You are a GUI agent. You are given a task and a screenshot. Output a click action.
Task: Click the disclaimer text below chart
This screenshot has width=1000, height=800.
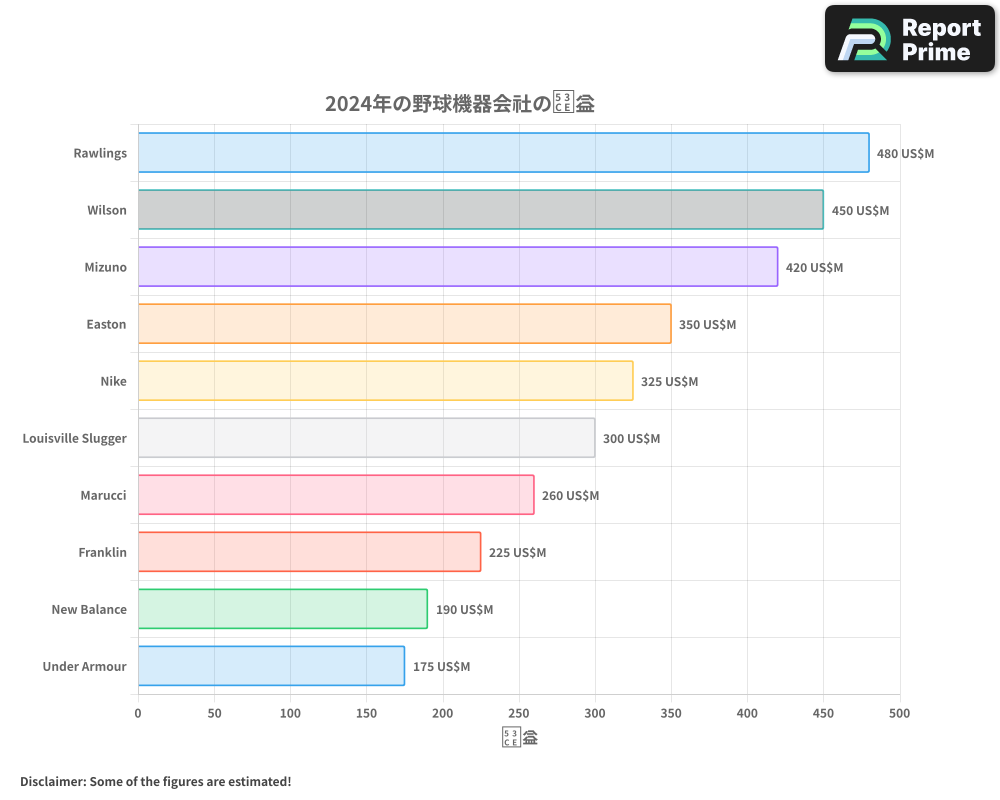(156, 781)
